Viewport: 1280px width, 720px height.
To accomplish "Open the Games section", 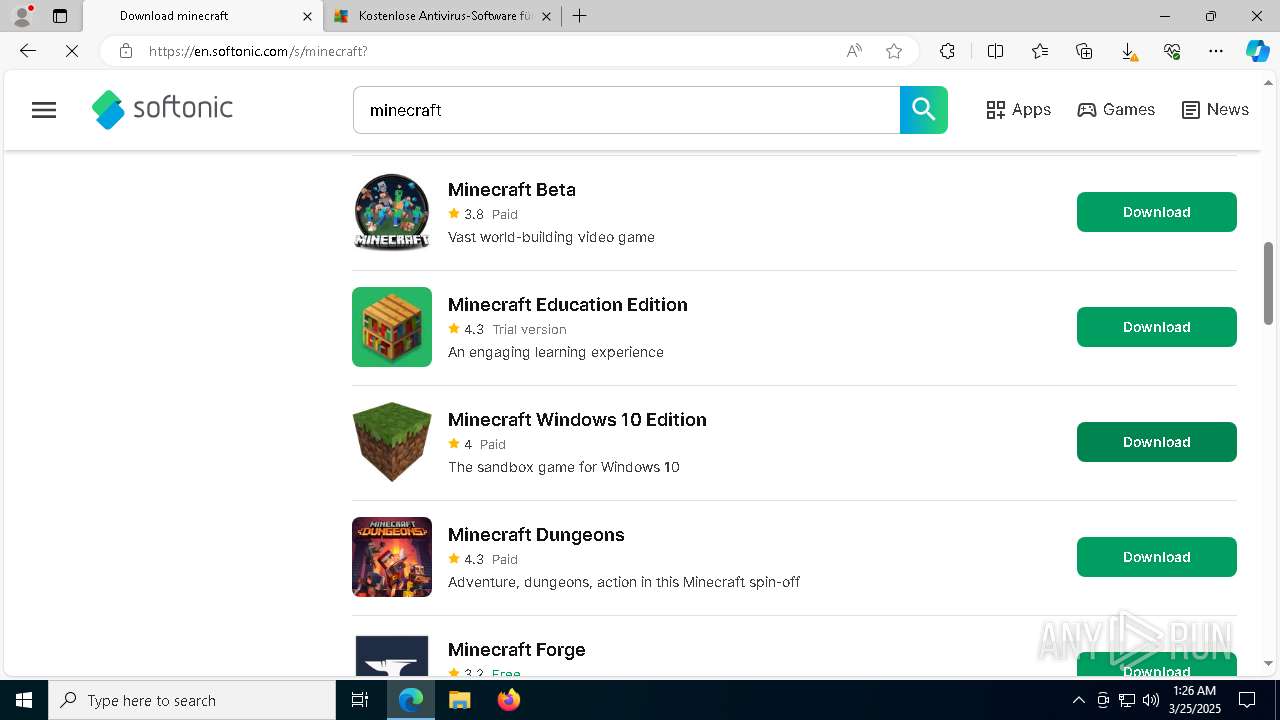I will pyautogui.click(x=1116, y=110).
